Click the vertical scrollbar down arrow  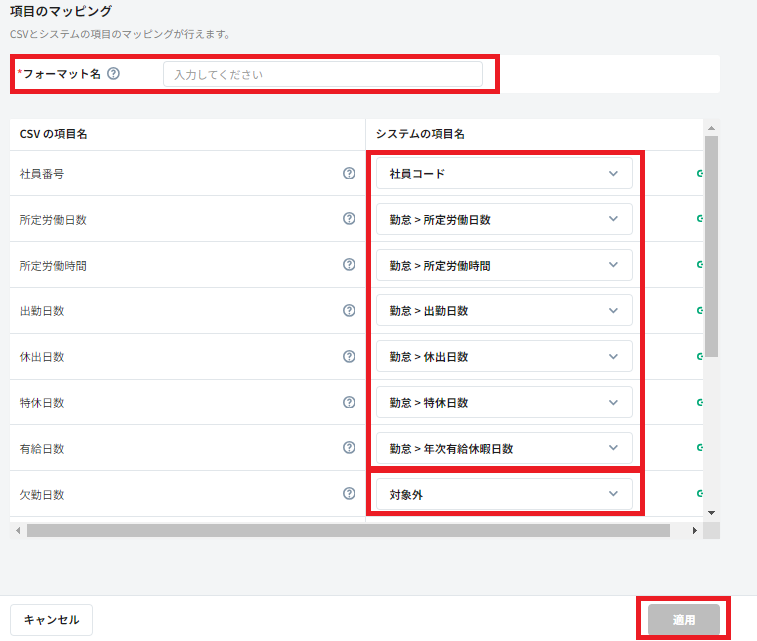(711, 512)
